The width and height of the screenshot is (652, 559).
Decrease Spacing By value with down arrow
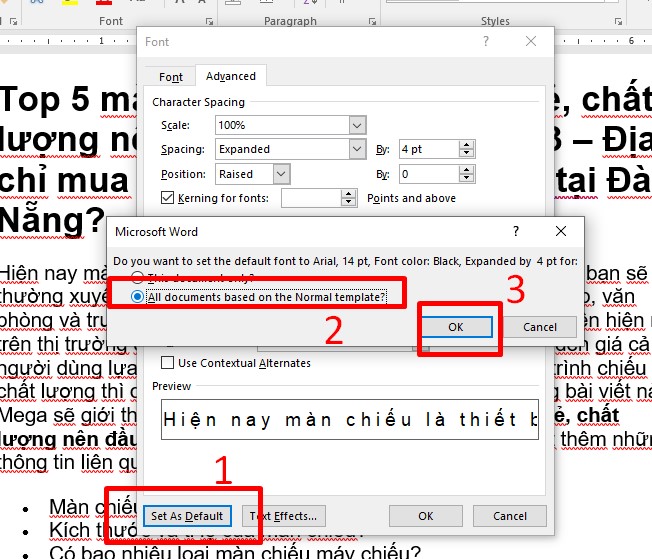pyautogui.click(x=467, y=153)
